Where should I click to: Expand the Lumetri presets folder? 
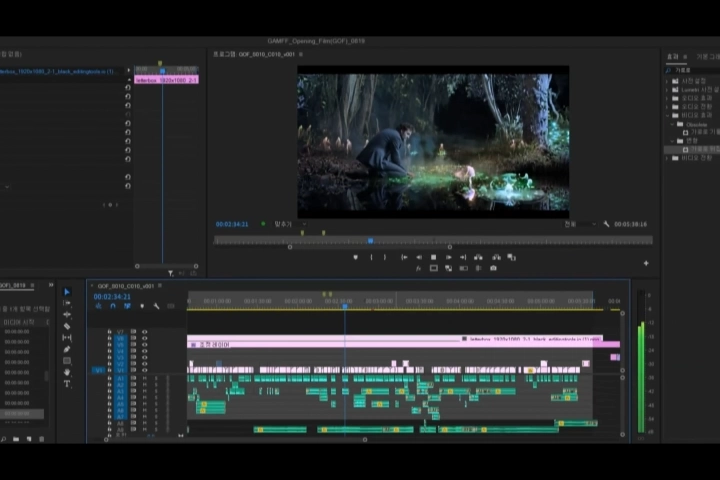point(667,90)
